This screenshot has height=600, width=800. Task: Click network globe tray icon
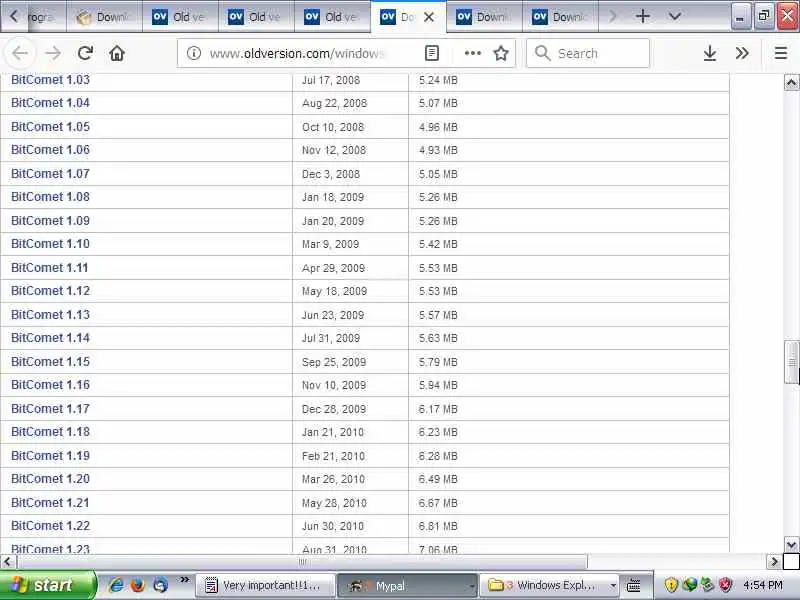point(690,584)
